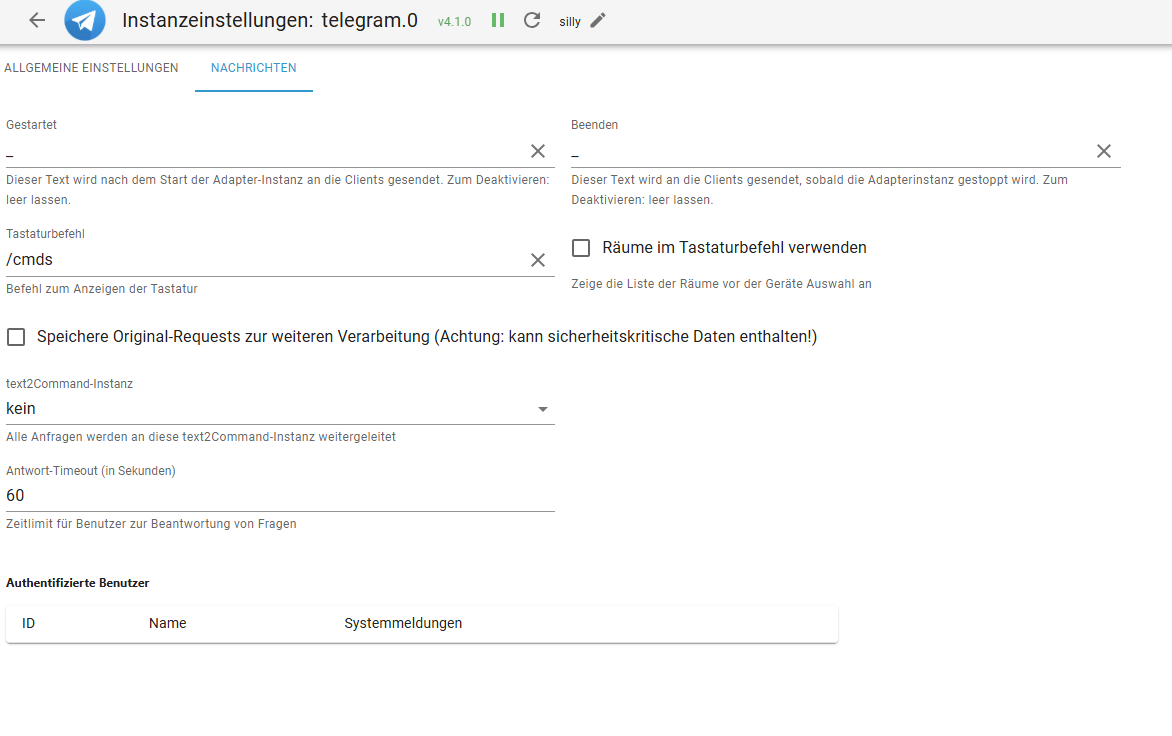
Task: Clear the Tastaturbefehl field
Action: click(537, 260)
